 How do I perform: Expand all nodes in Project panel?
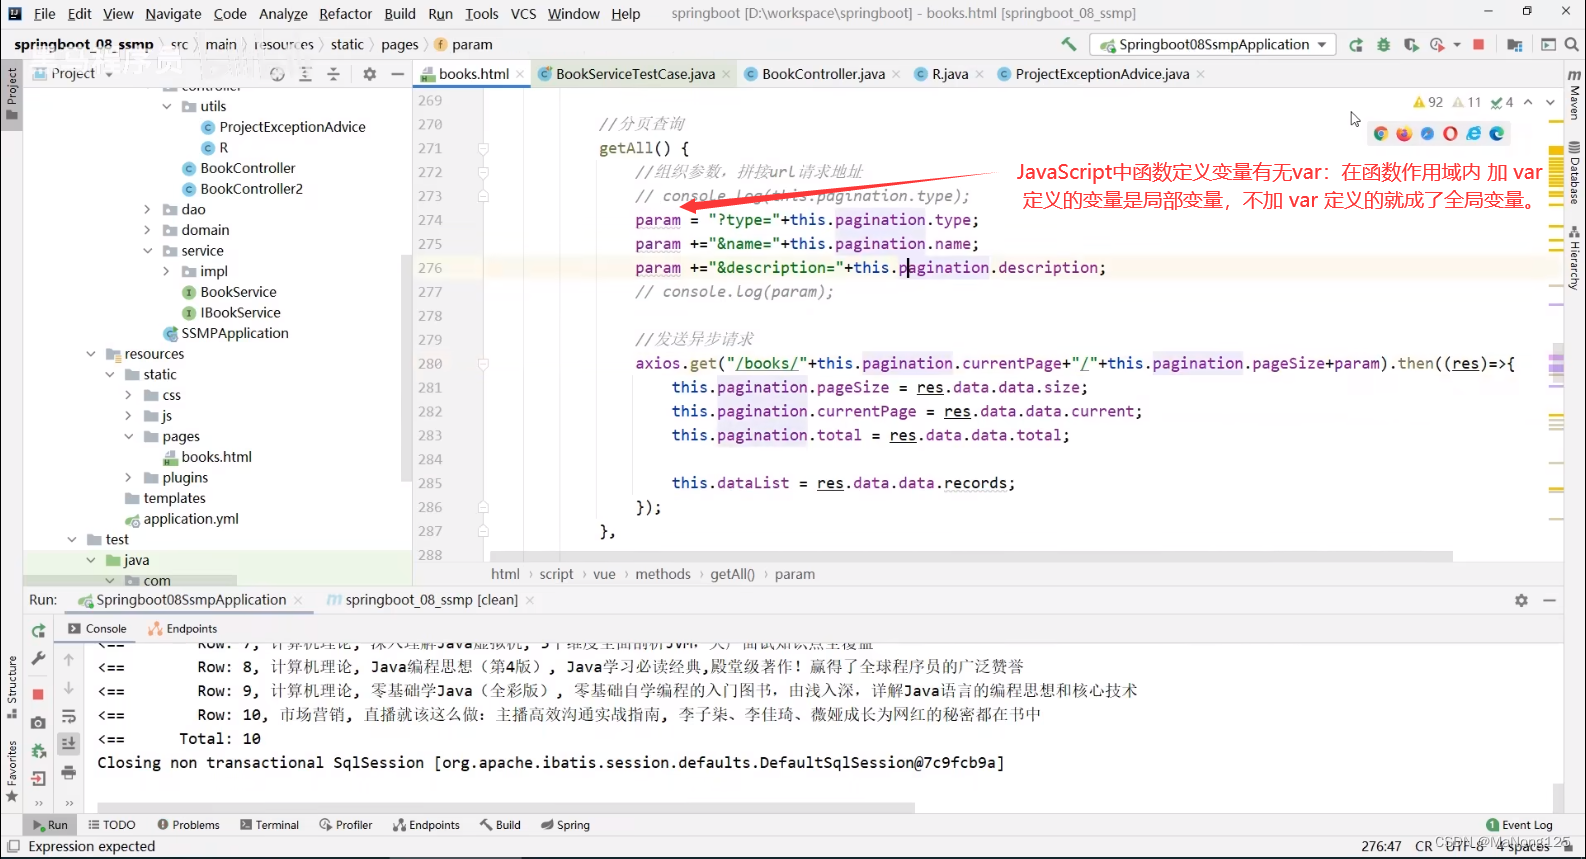(306, 74)
